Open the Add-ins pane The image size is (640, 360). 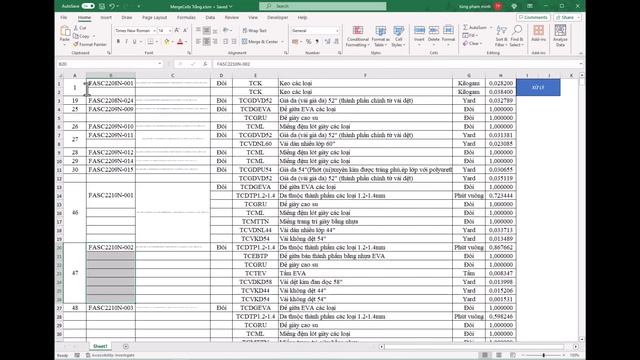click(x=538, y=33)
